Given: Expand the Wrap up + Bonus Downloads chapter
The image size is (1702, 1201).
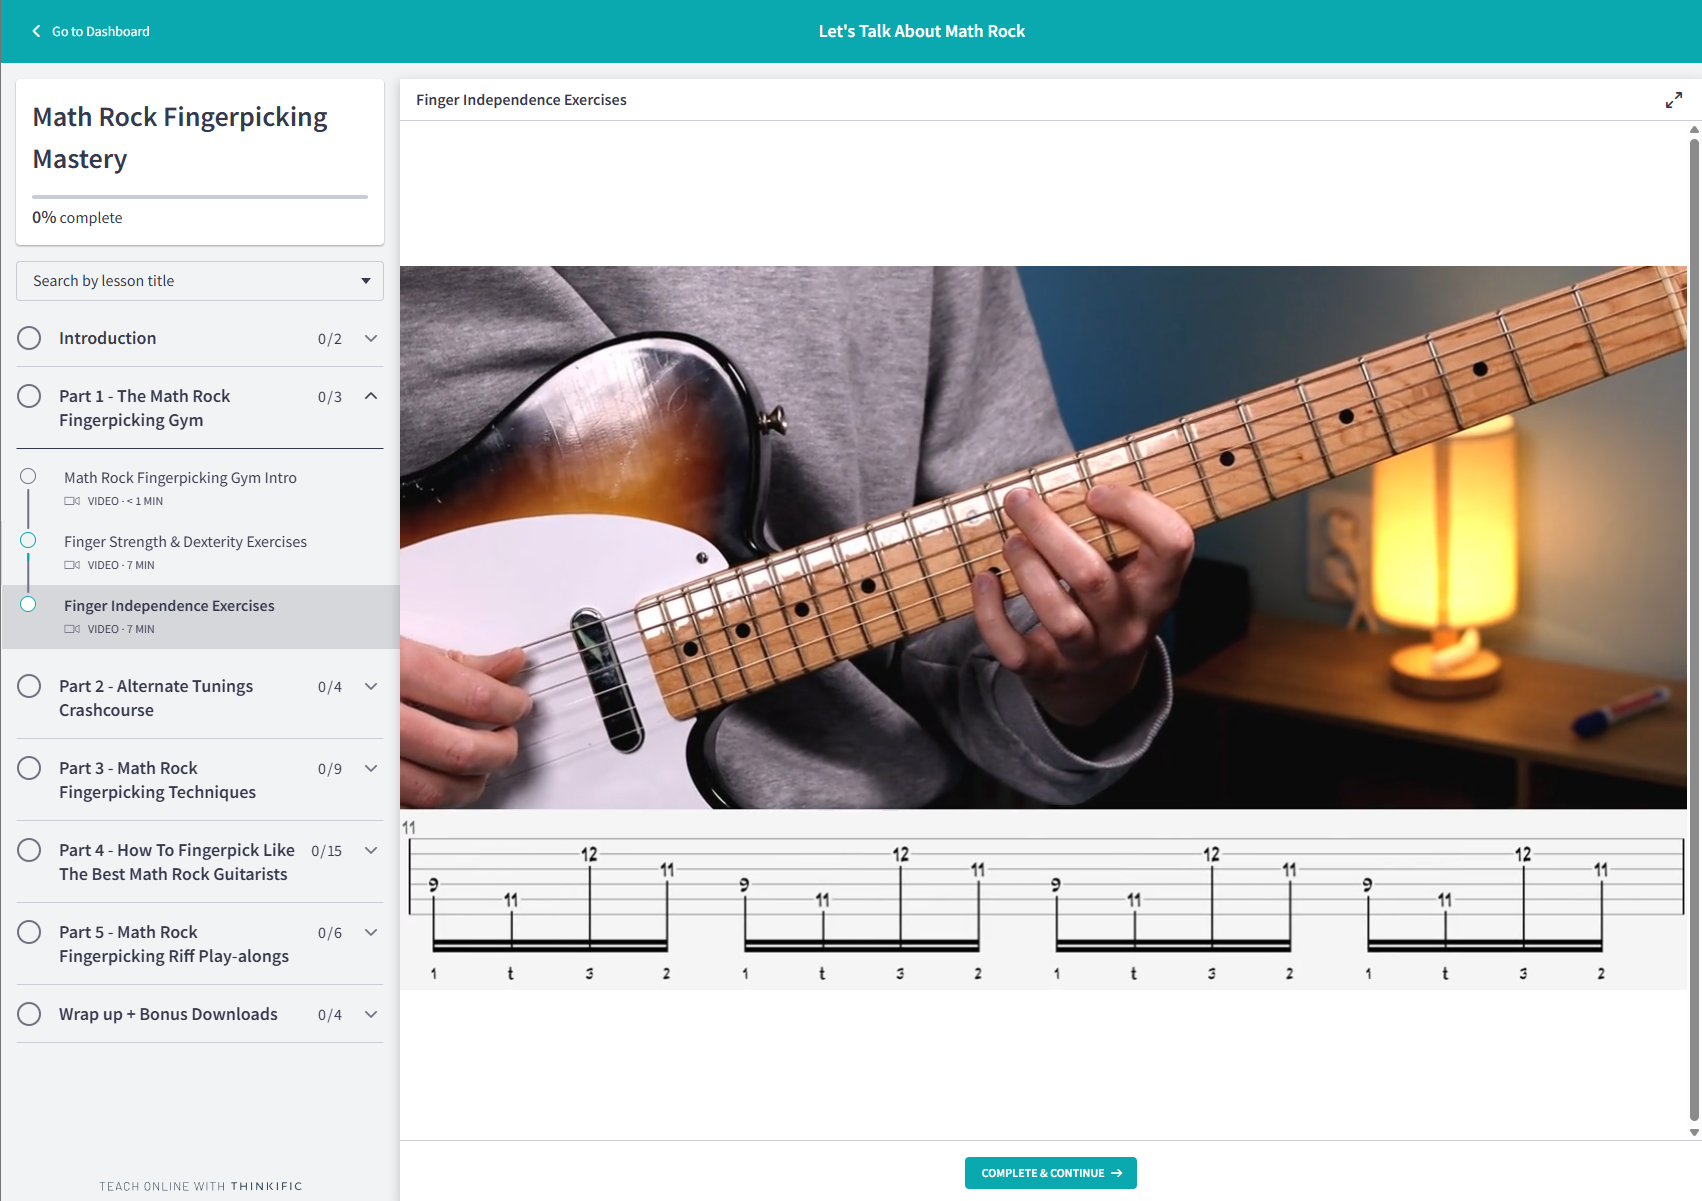Looking at the screenshot, I should pos(371,1014).
